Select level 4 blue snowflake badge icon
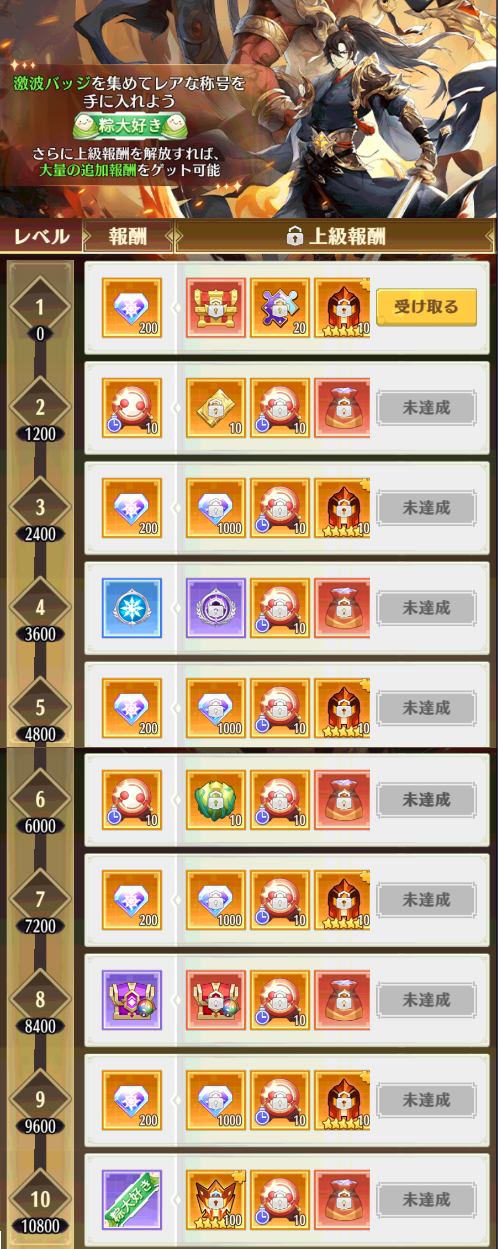Screen dimensions: 498x1249 pos(132,607)
